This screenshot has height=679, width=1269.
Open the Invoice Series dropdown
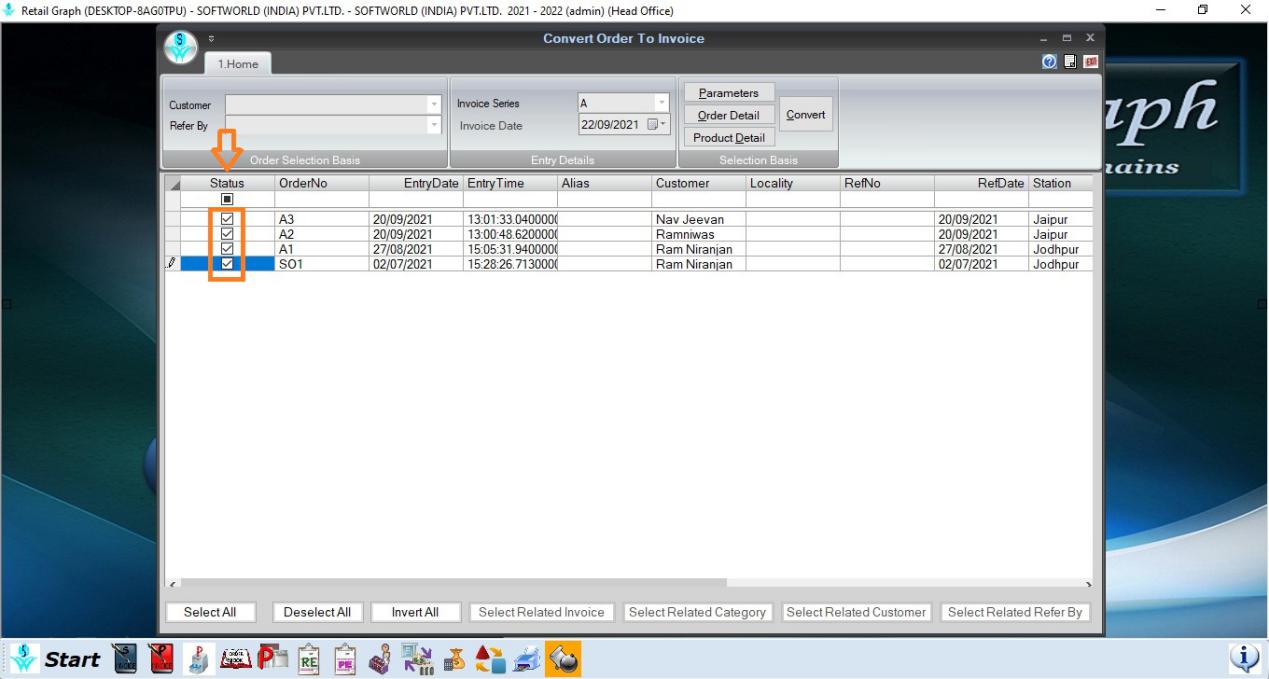tap(661, 103)
